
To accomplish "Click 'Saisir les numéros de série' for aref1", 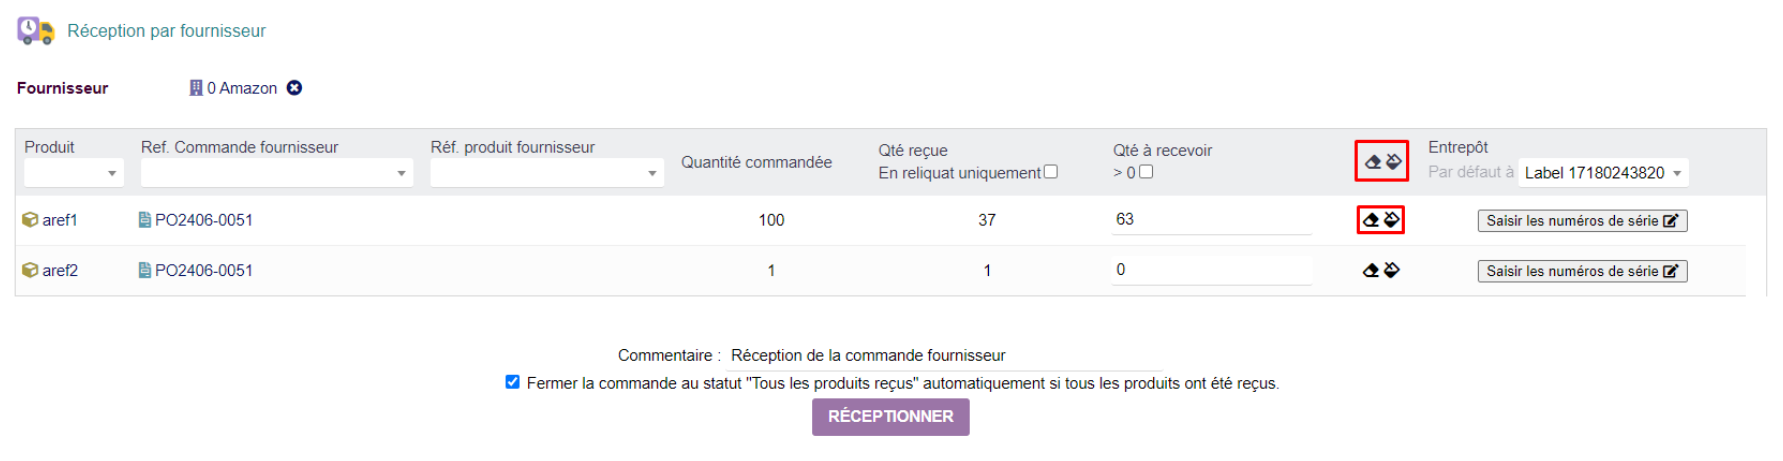I will tap(1582, 221).
